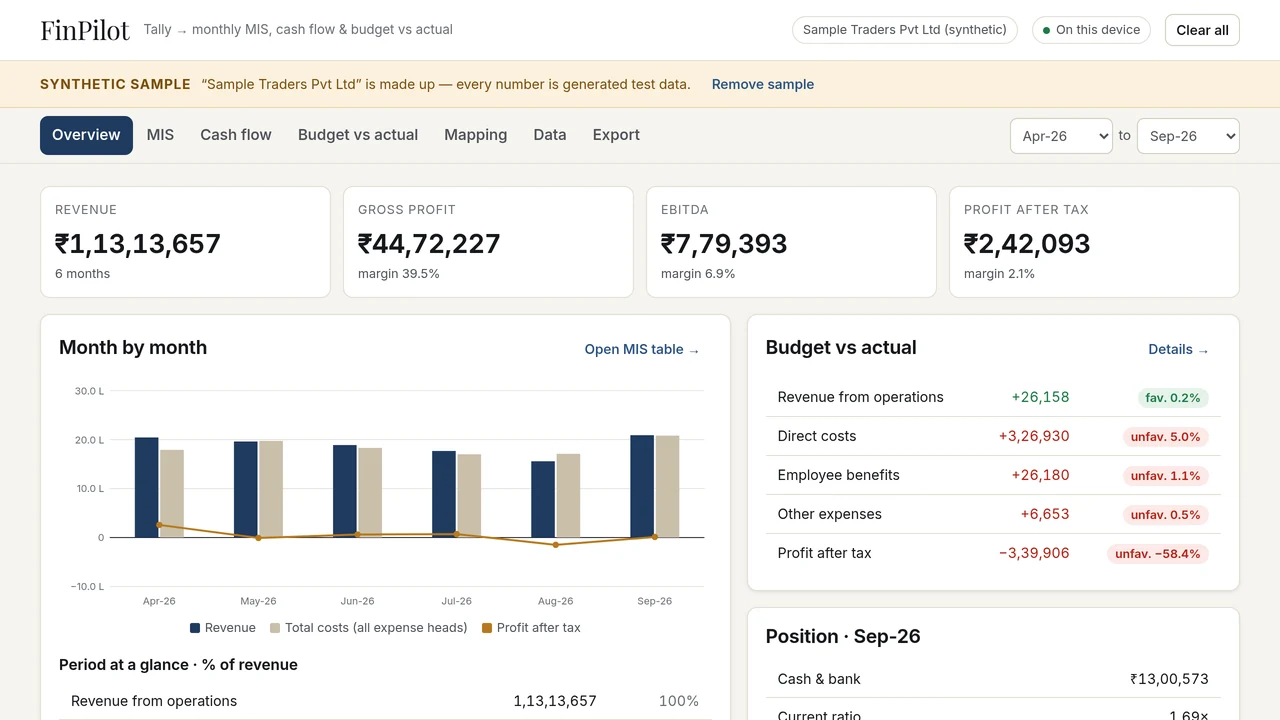Go to the Cash flow tab
The height and width of the screenshot is (720, 1280).
[x=236, y=135]
